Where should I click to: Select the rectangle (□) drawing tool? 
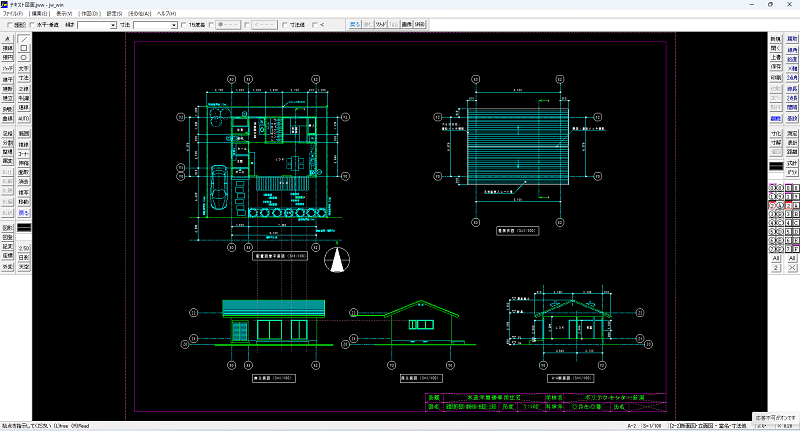[23, 48]
